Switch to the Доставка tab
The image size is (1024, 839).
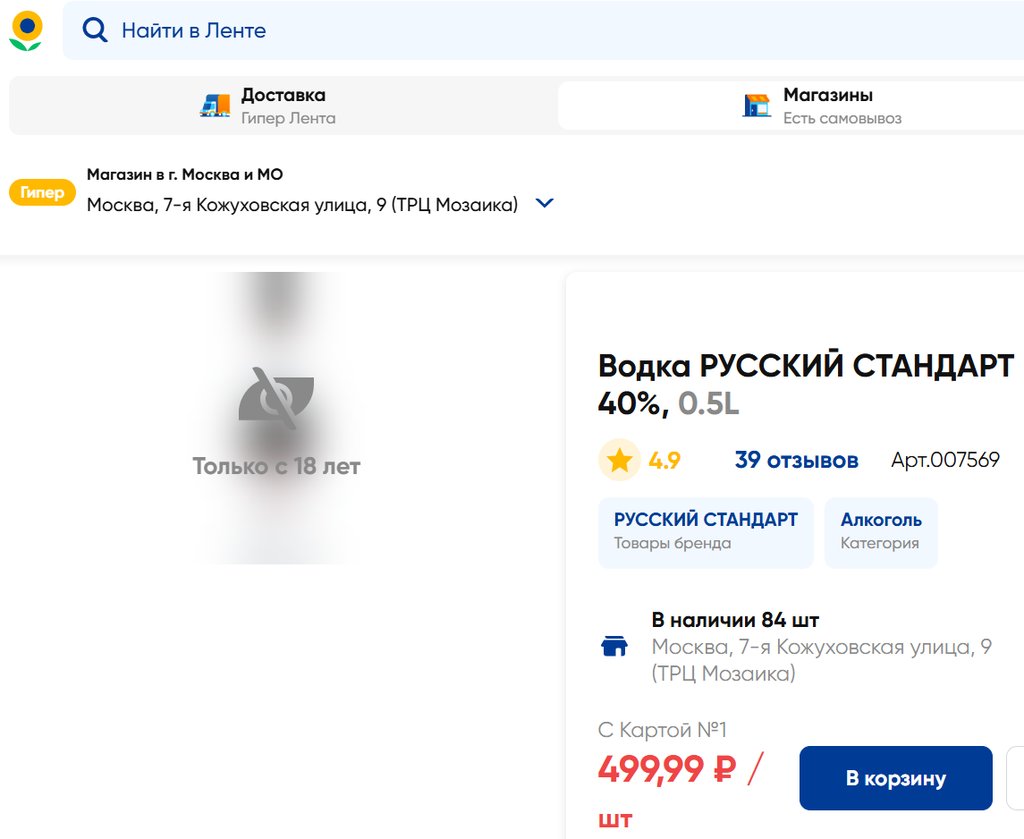[283, 105]
